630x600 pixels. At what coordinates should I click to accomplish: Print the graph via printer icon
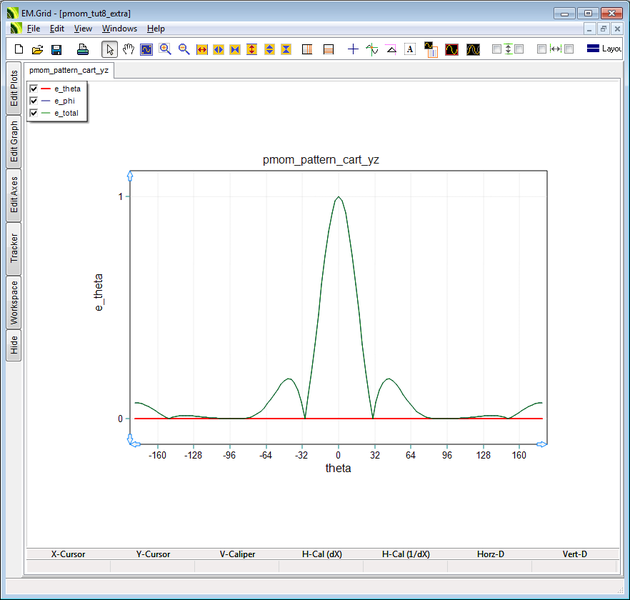(84, 49)
